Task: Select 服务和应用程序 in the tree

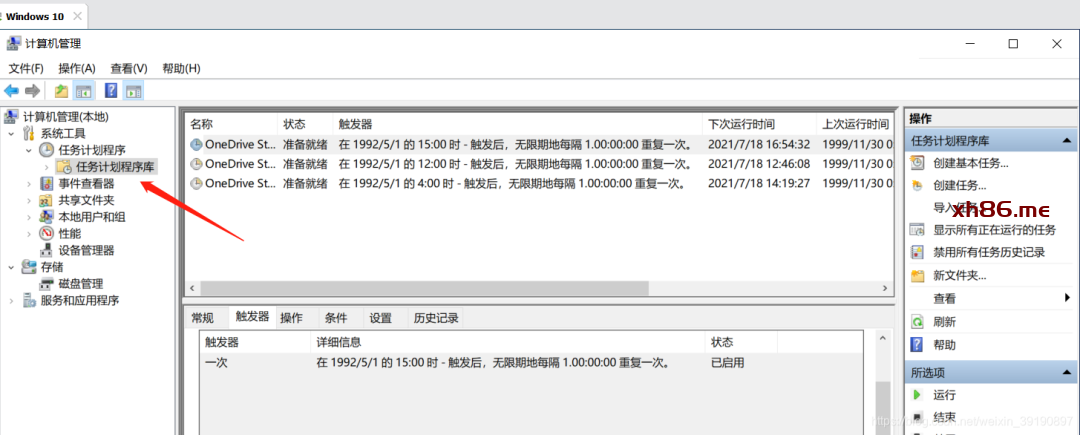Action: coord(80,301)
